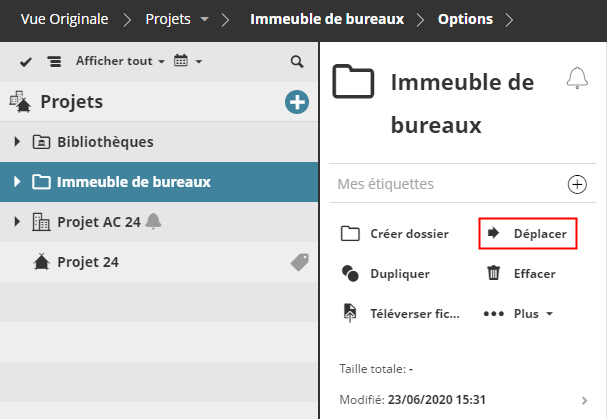
Task: Click the search magnifier icon
Action: coord(296,62)
